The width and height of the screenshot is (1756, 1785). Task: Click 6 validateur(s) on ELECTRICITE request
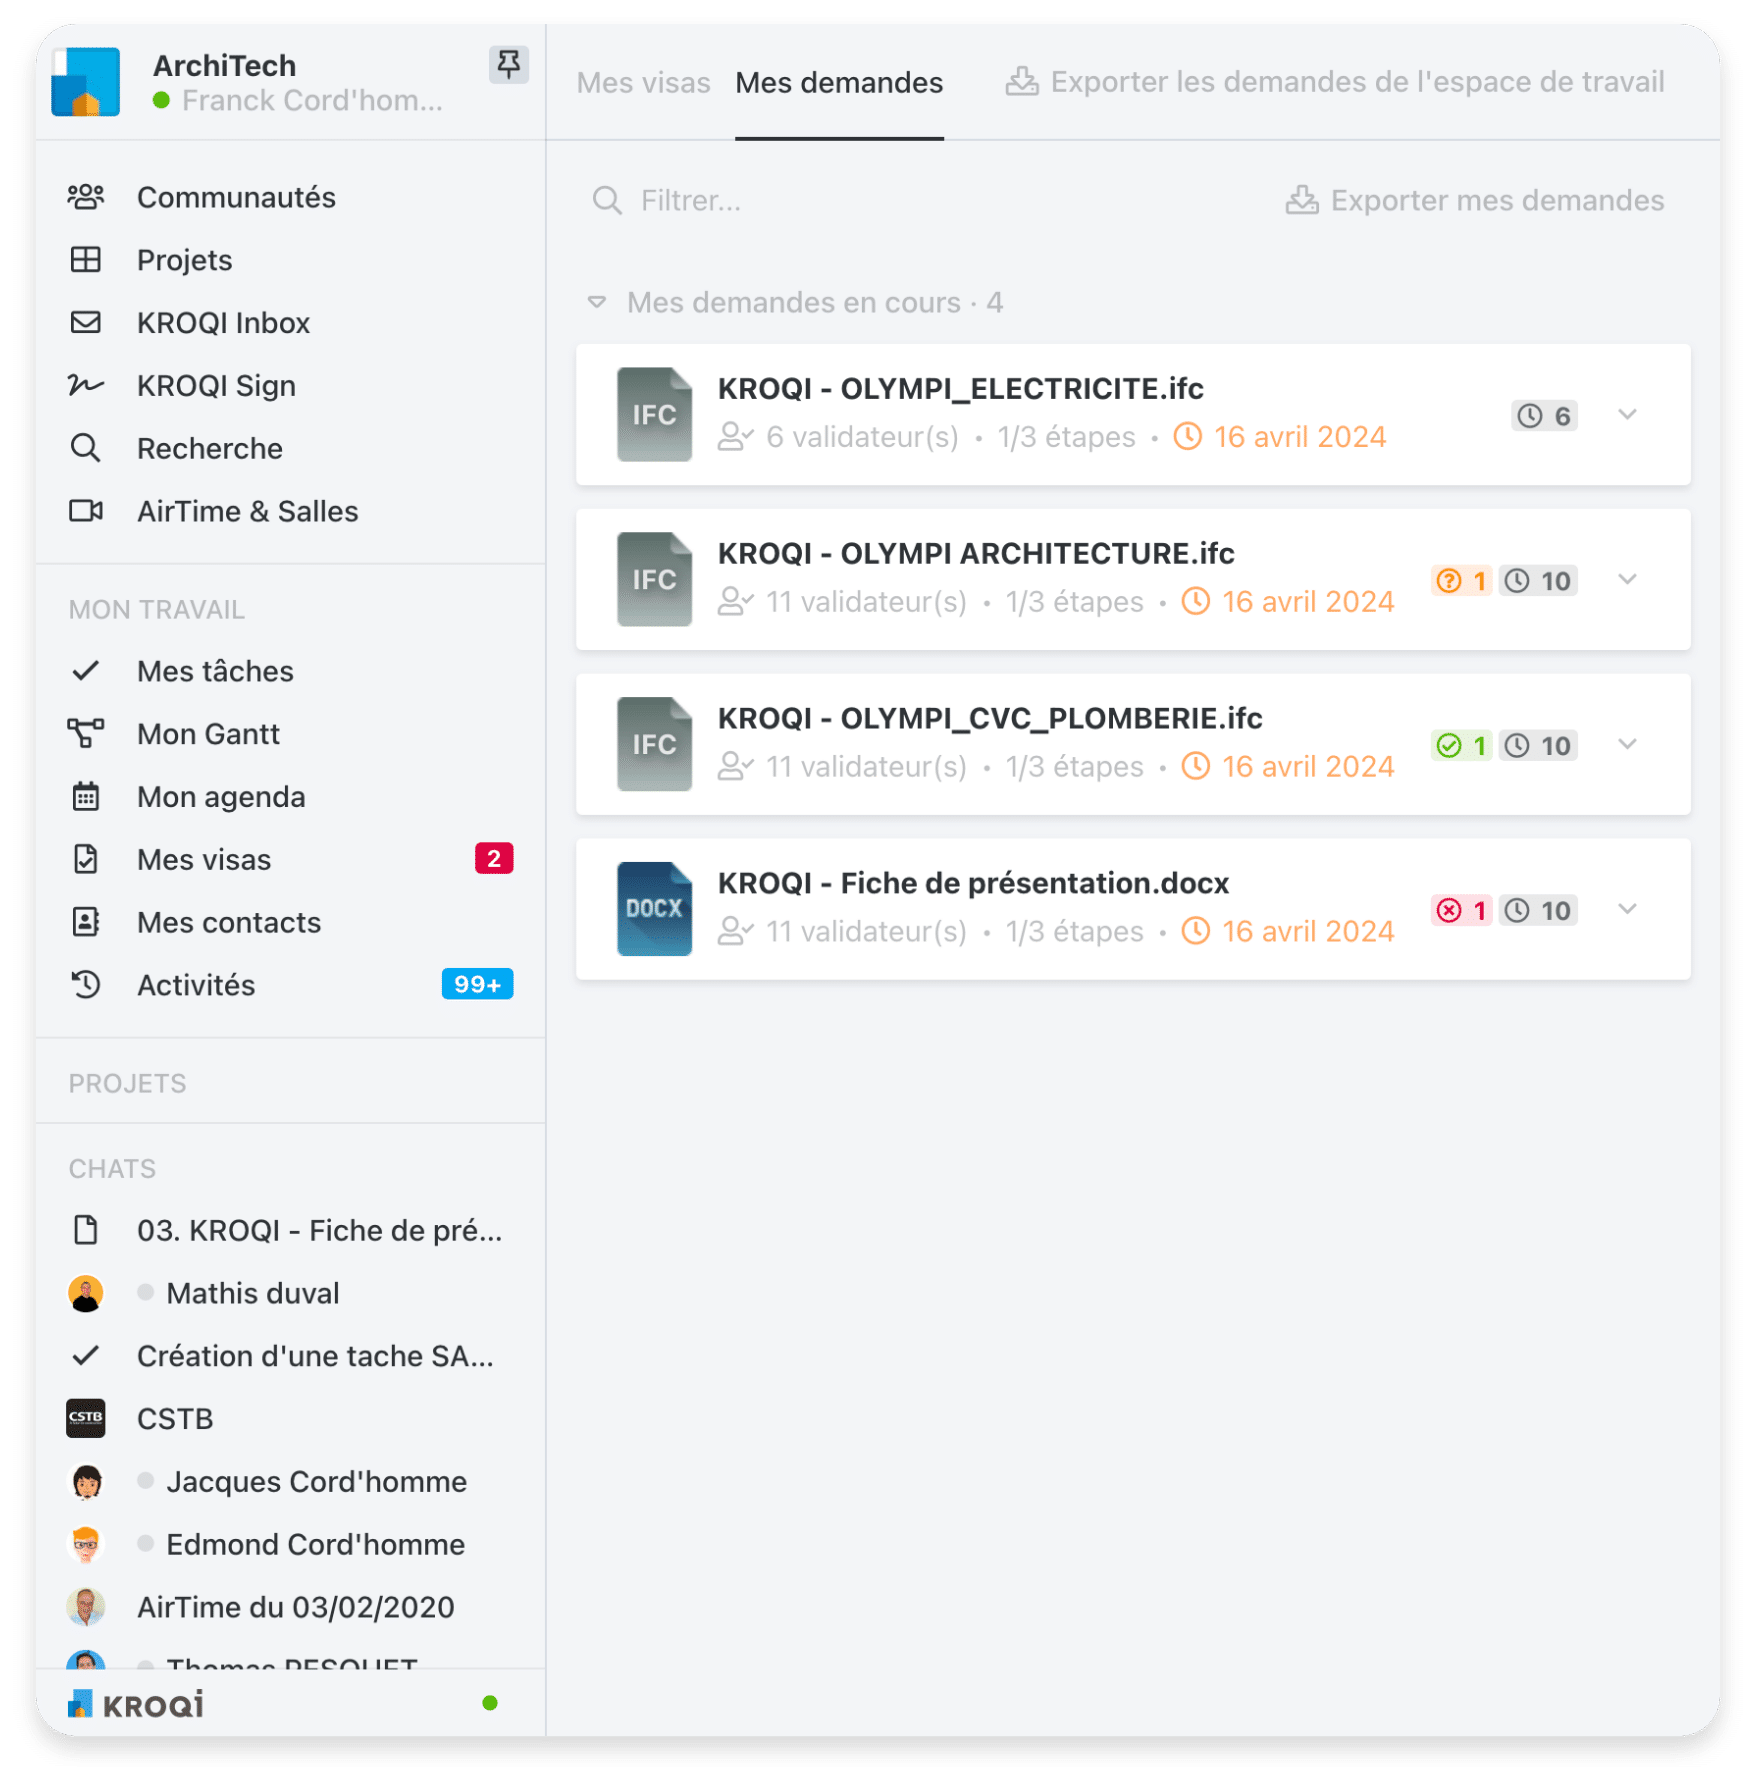pos(839,437)
